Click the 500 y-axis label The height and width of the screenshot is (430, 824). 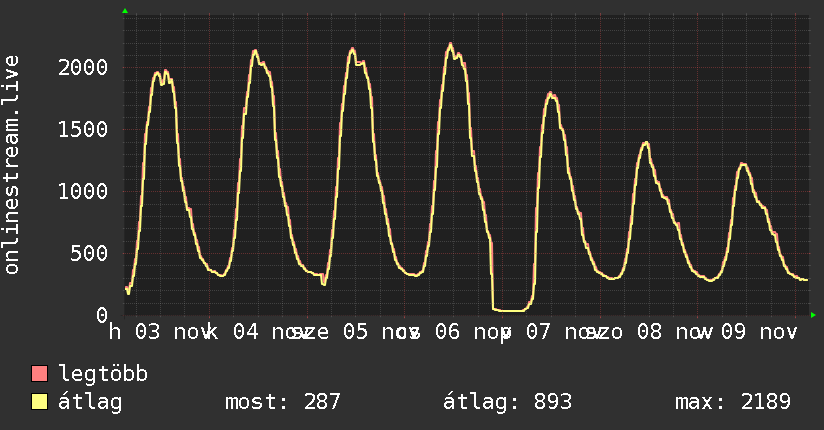pyautogui.click(x=89, y=253)
